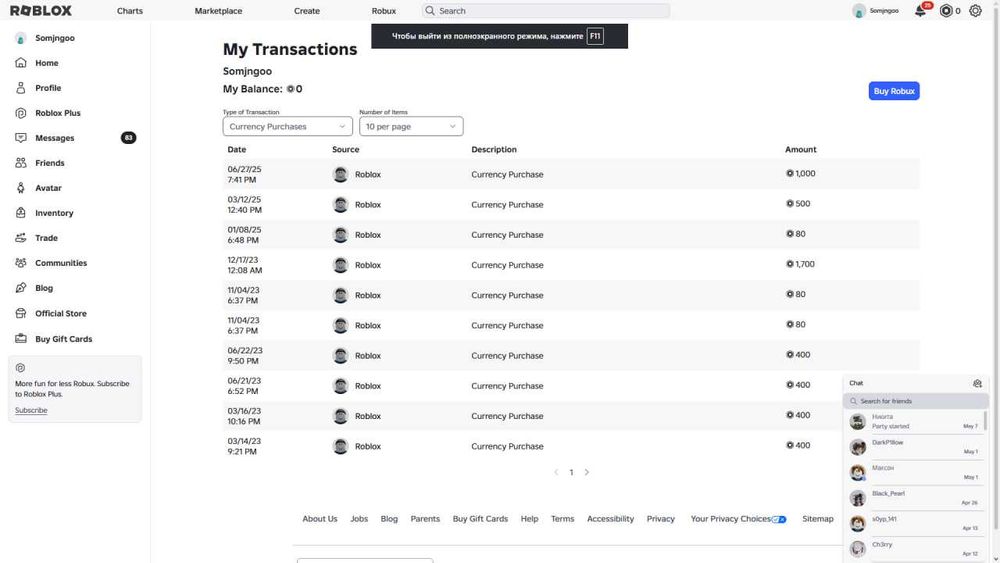The width and height of the screenshot is (1000, 563).
Task: Click the Roblox source in 12/17/23 row
Action: [x=368, y=265]
